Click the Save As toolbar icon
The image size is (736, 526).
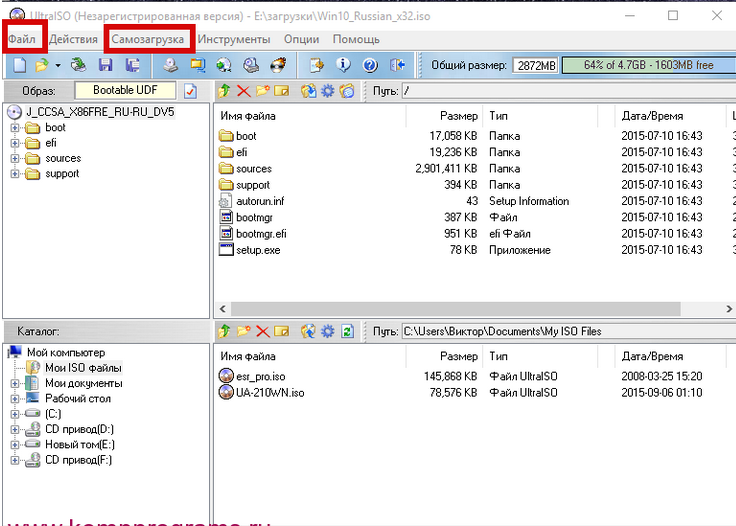point(132,65)
